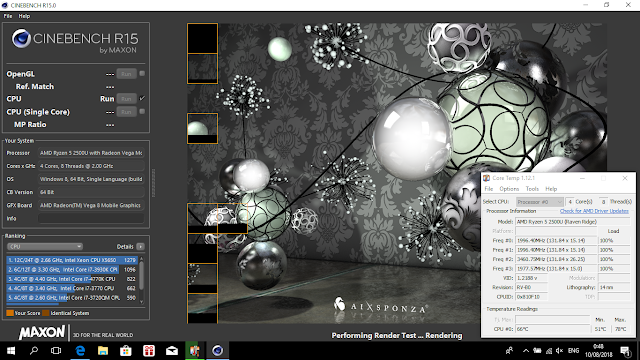Screen dimensions: 640x360
Task: Open File Explorer from the taskbar
Action: coord(103,351)
